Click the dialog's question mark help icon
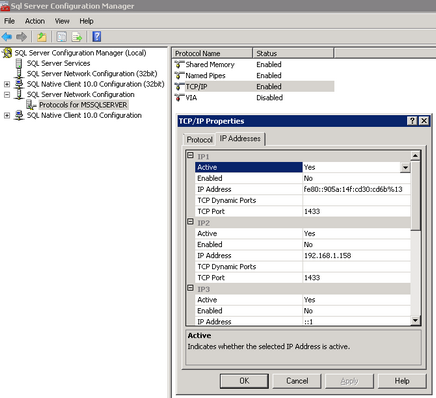This screenshot has width=436, height=398. (412, 121)
